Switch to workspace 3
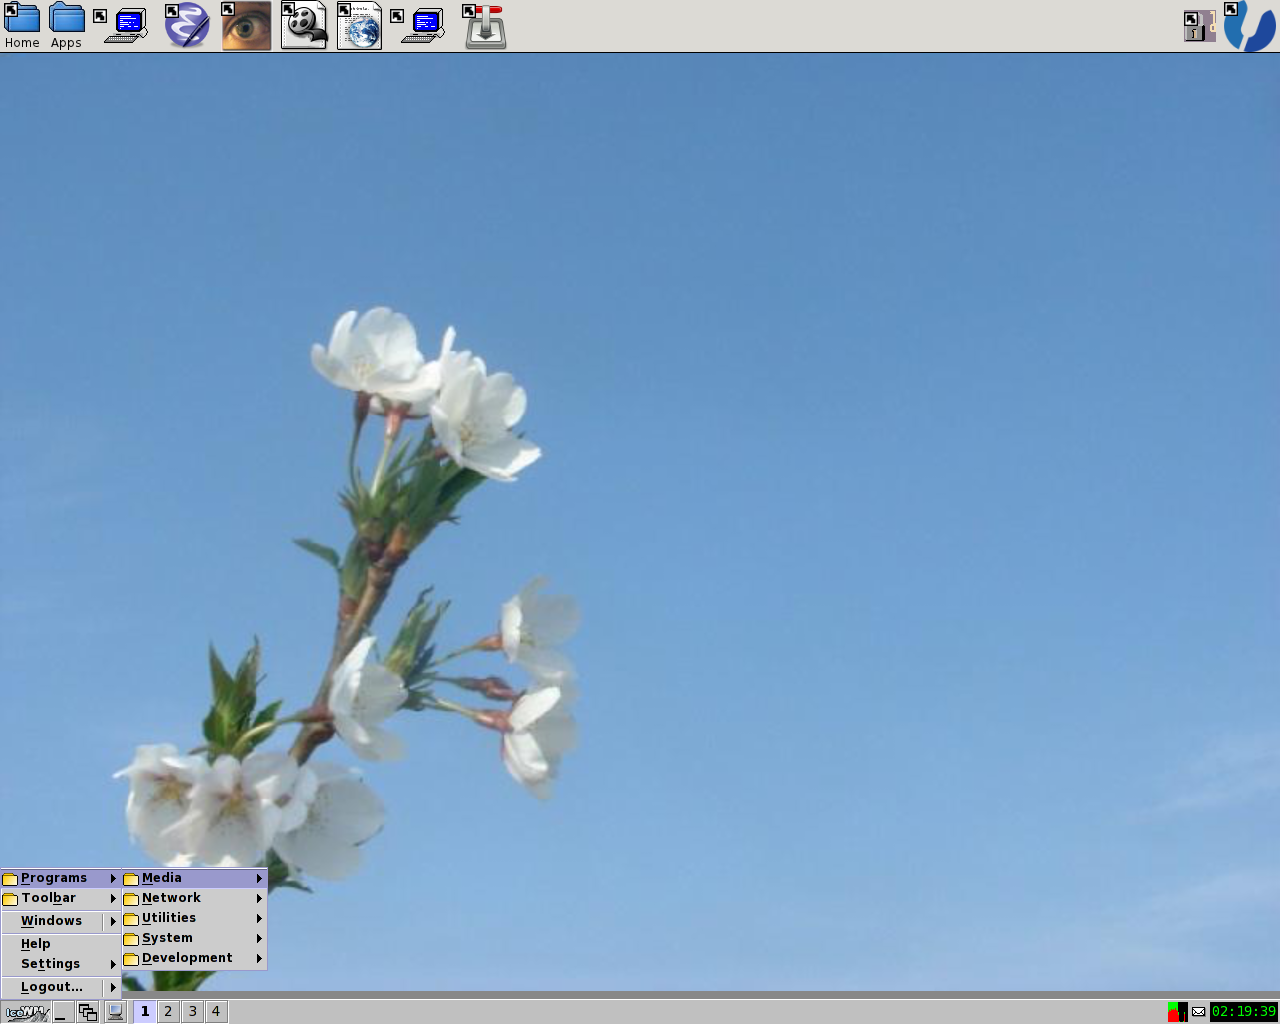 (193, 1012)
